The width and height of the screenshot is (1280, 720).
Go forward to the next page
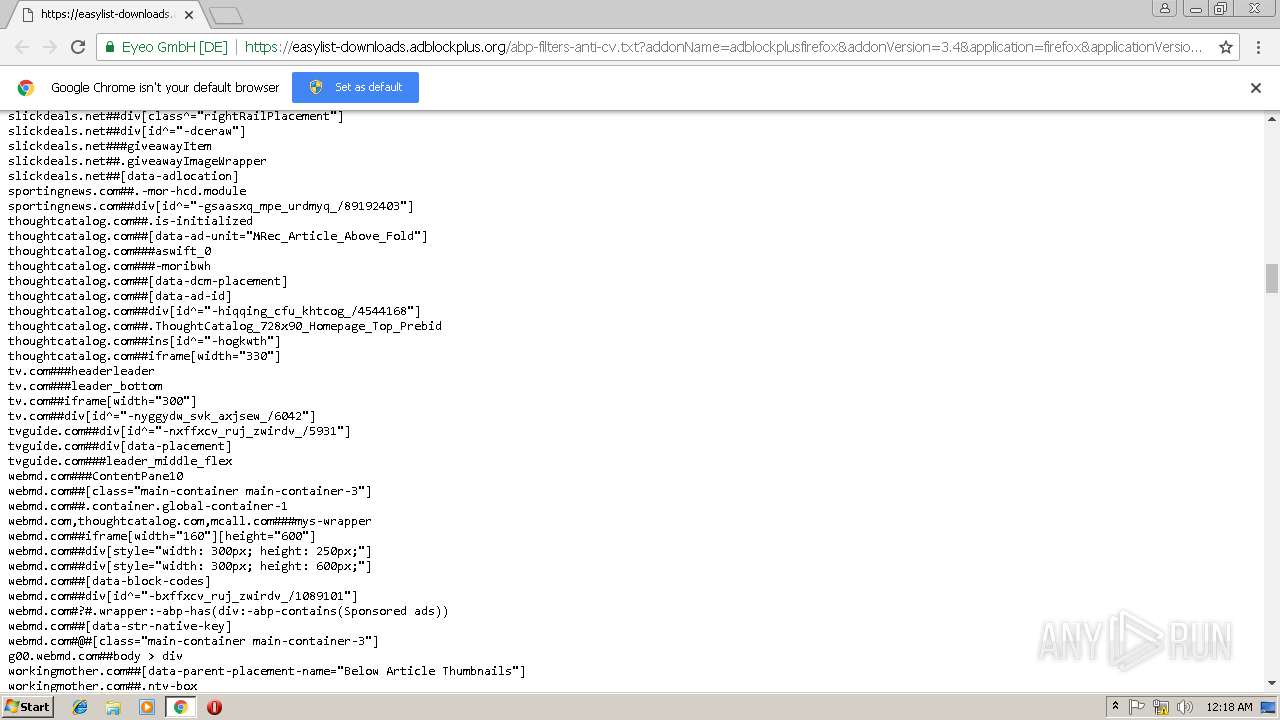pyautogui.click(x=50, y=47)
